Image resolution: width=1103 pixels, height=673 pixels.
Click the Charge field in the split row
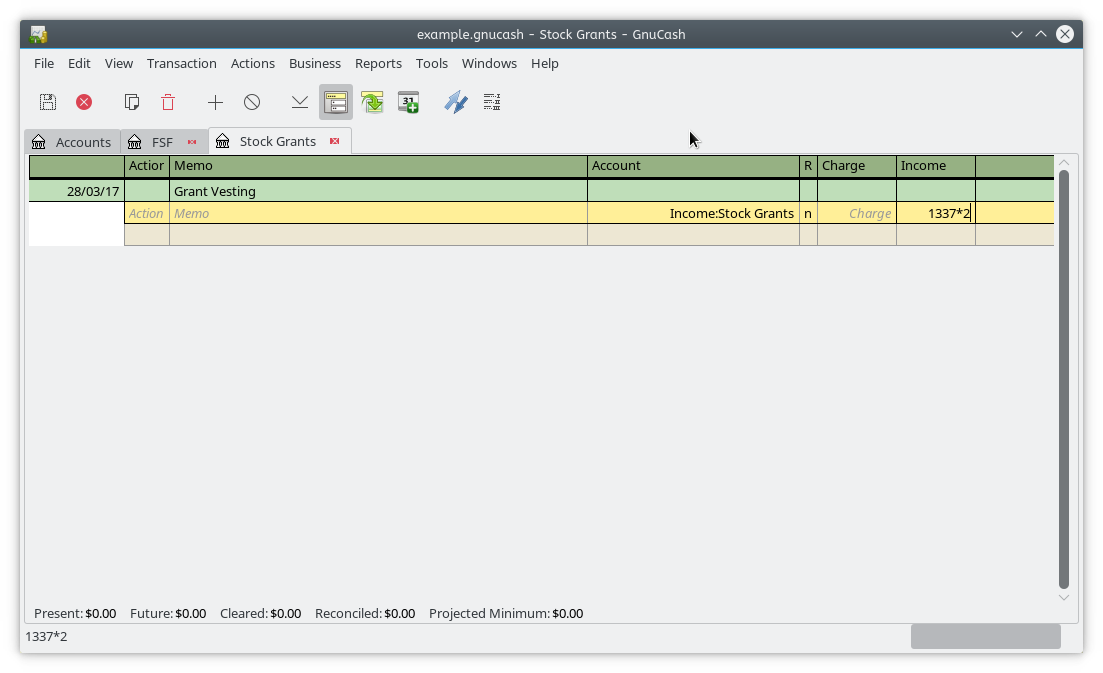pos(857,213)
